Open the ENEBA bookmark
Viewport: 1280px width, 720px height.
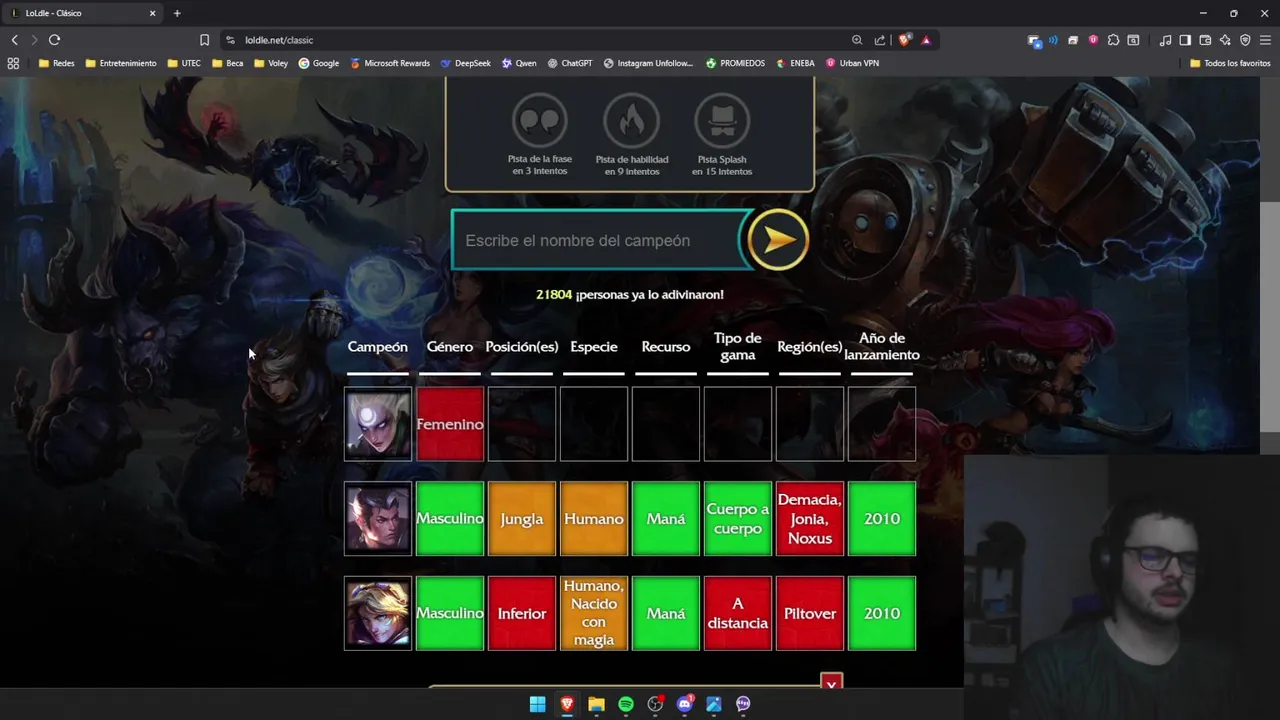tap(795, 63)
